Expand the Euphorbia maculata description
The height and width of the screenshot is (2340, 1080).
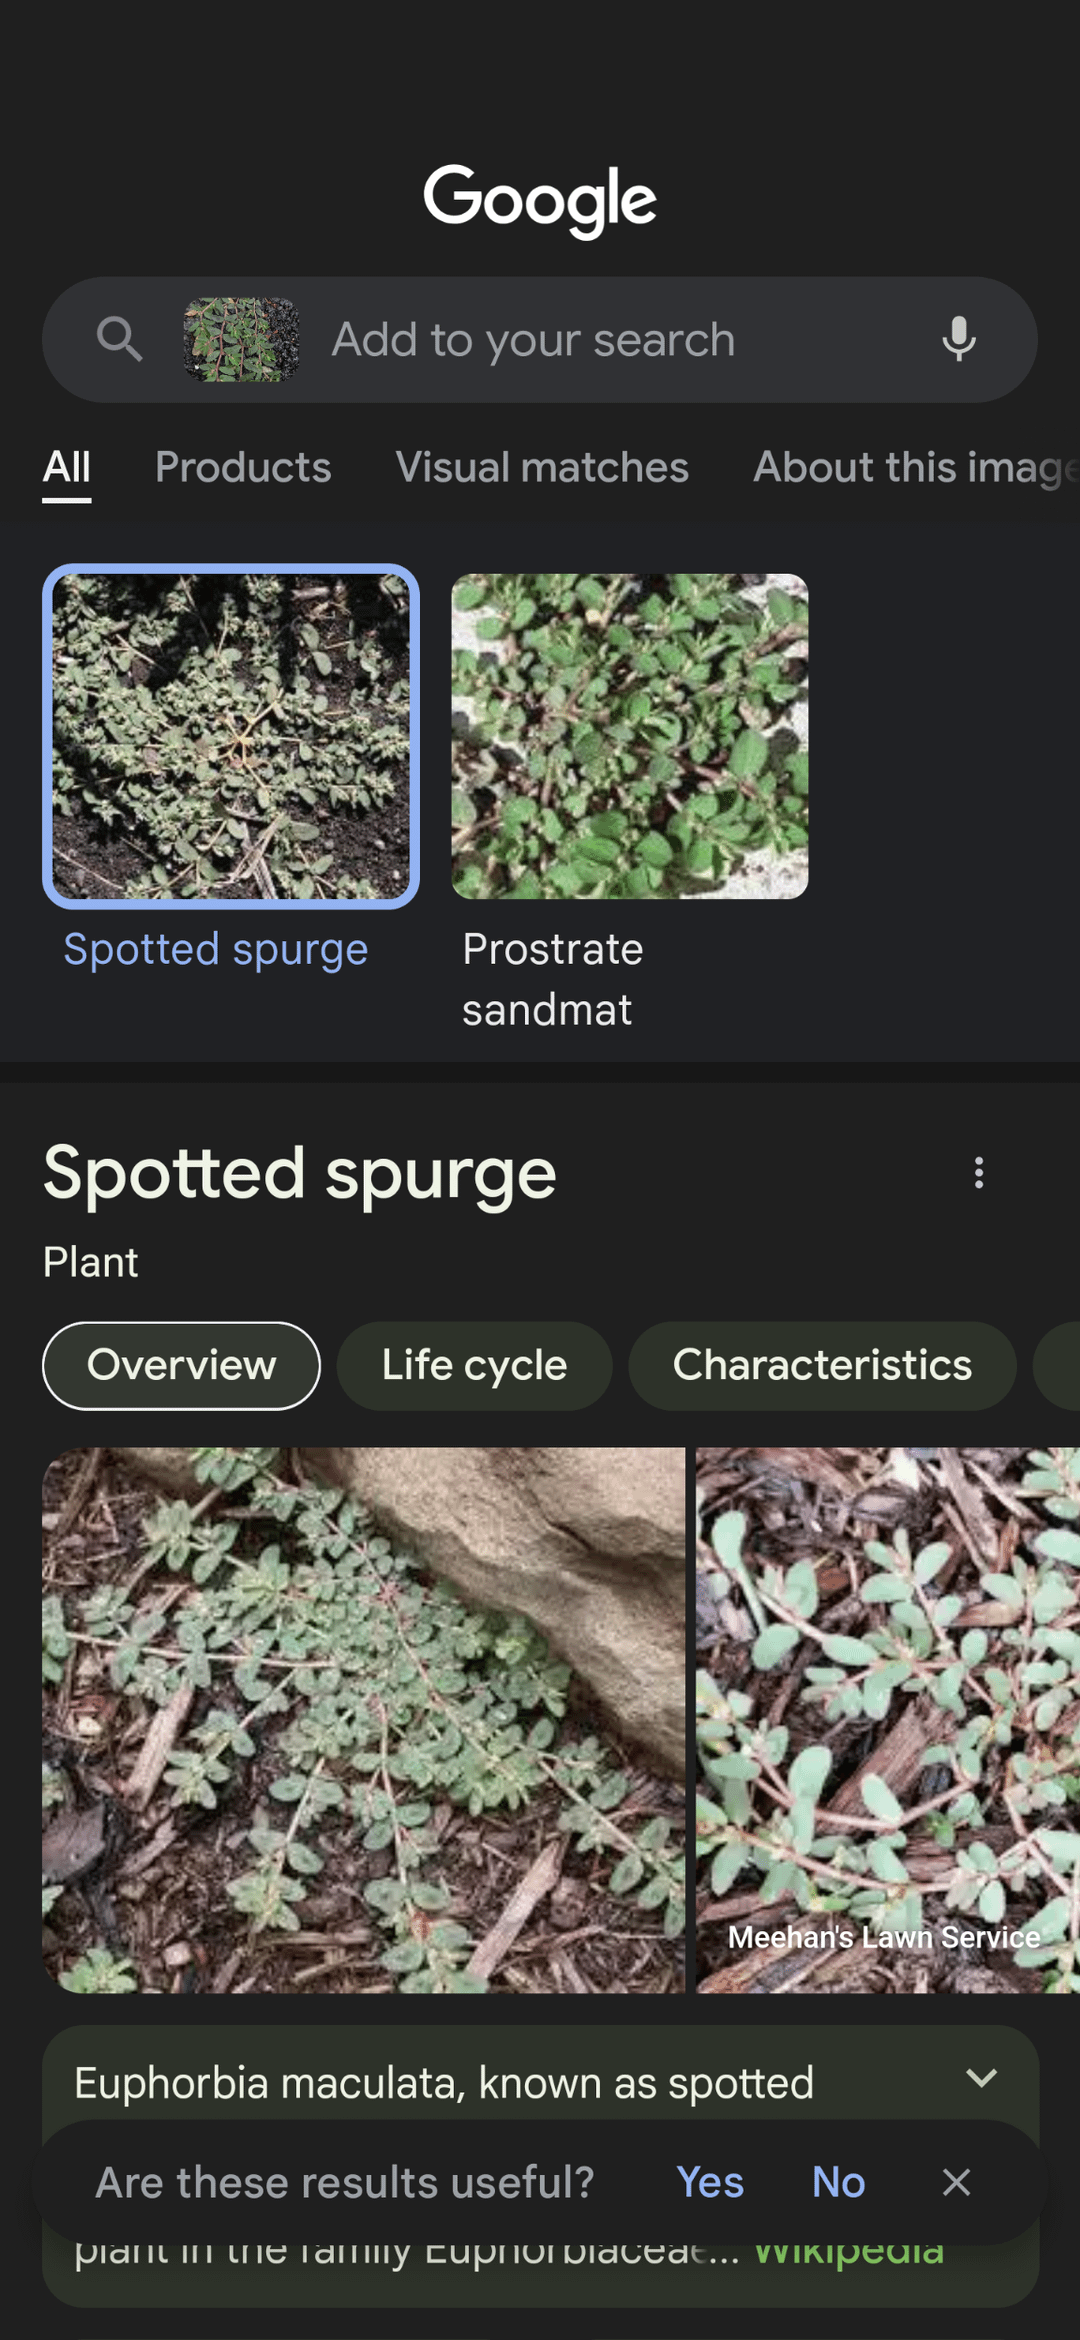pos(981,2078)
